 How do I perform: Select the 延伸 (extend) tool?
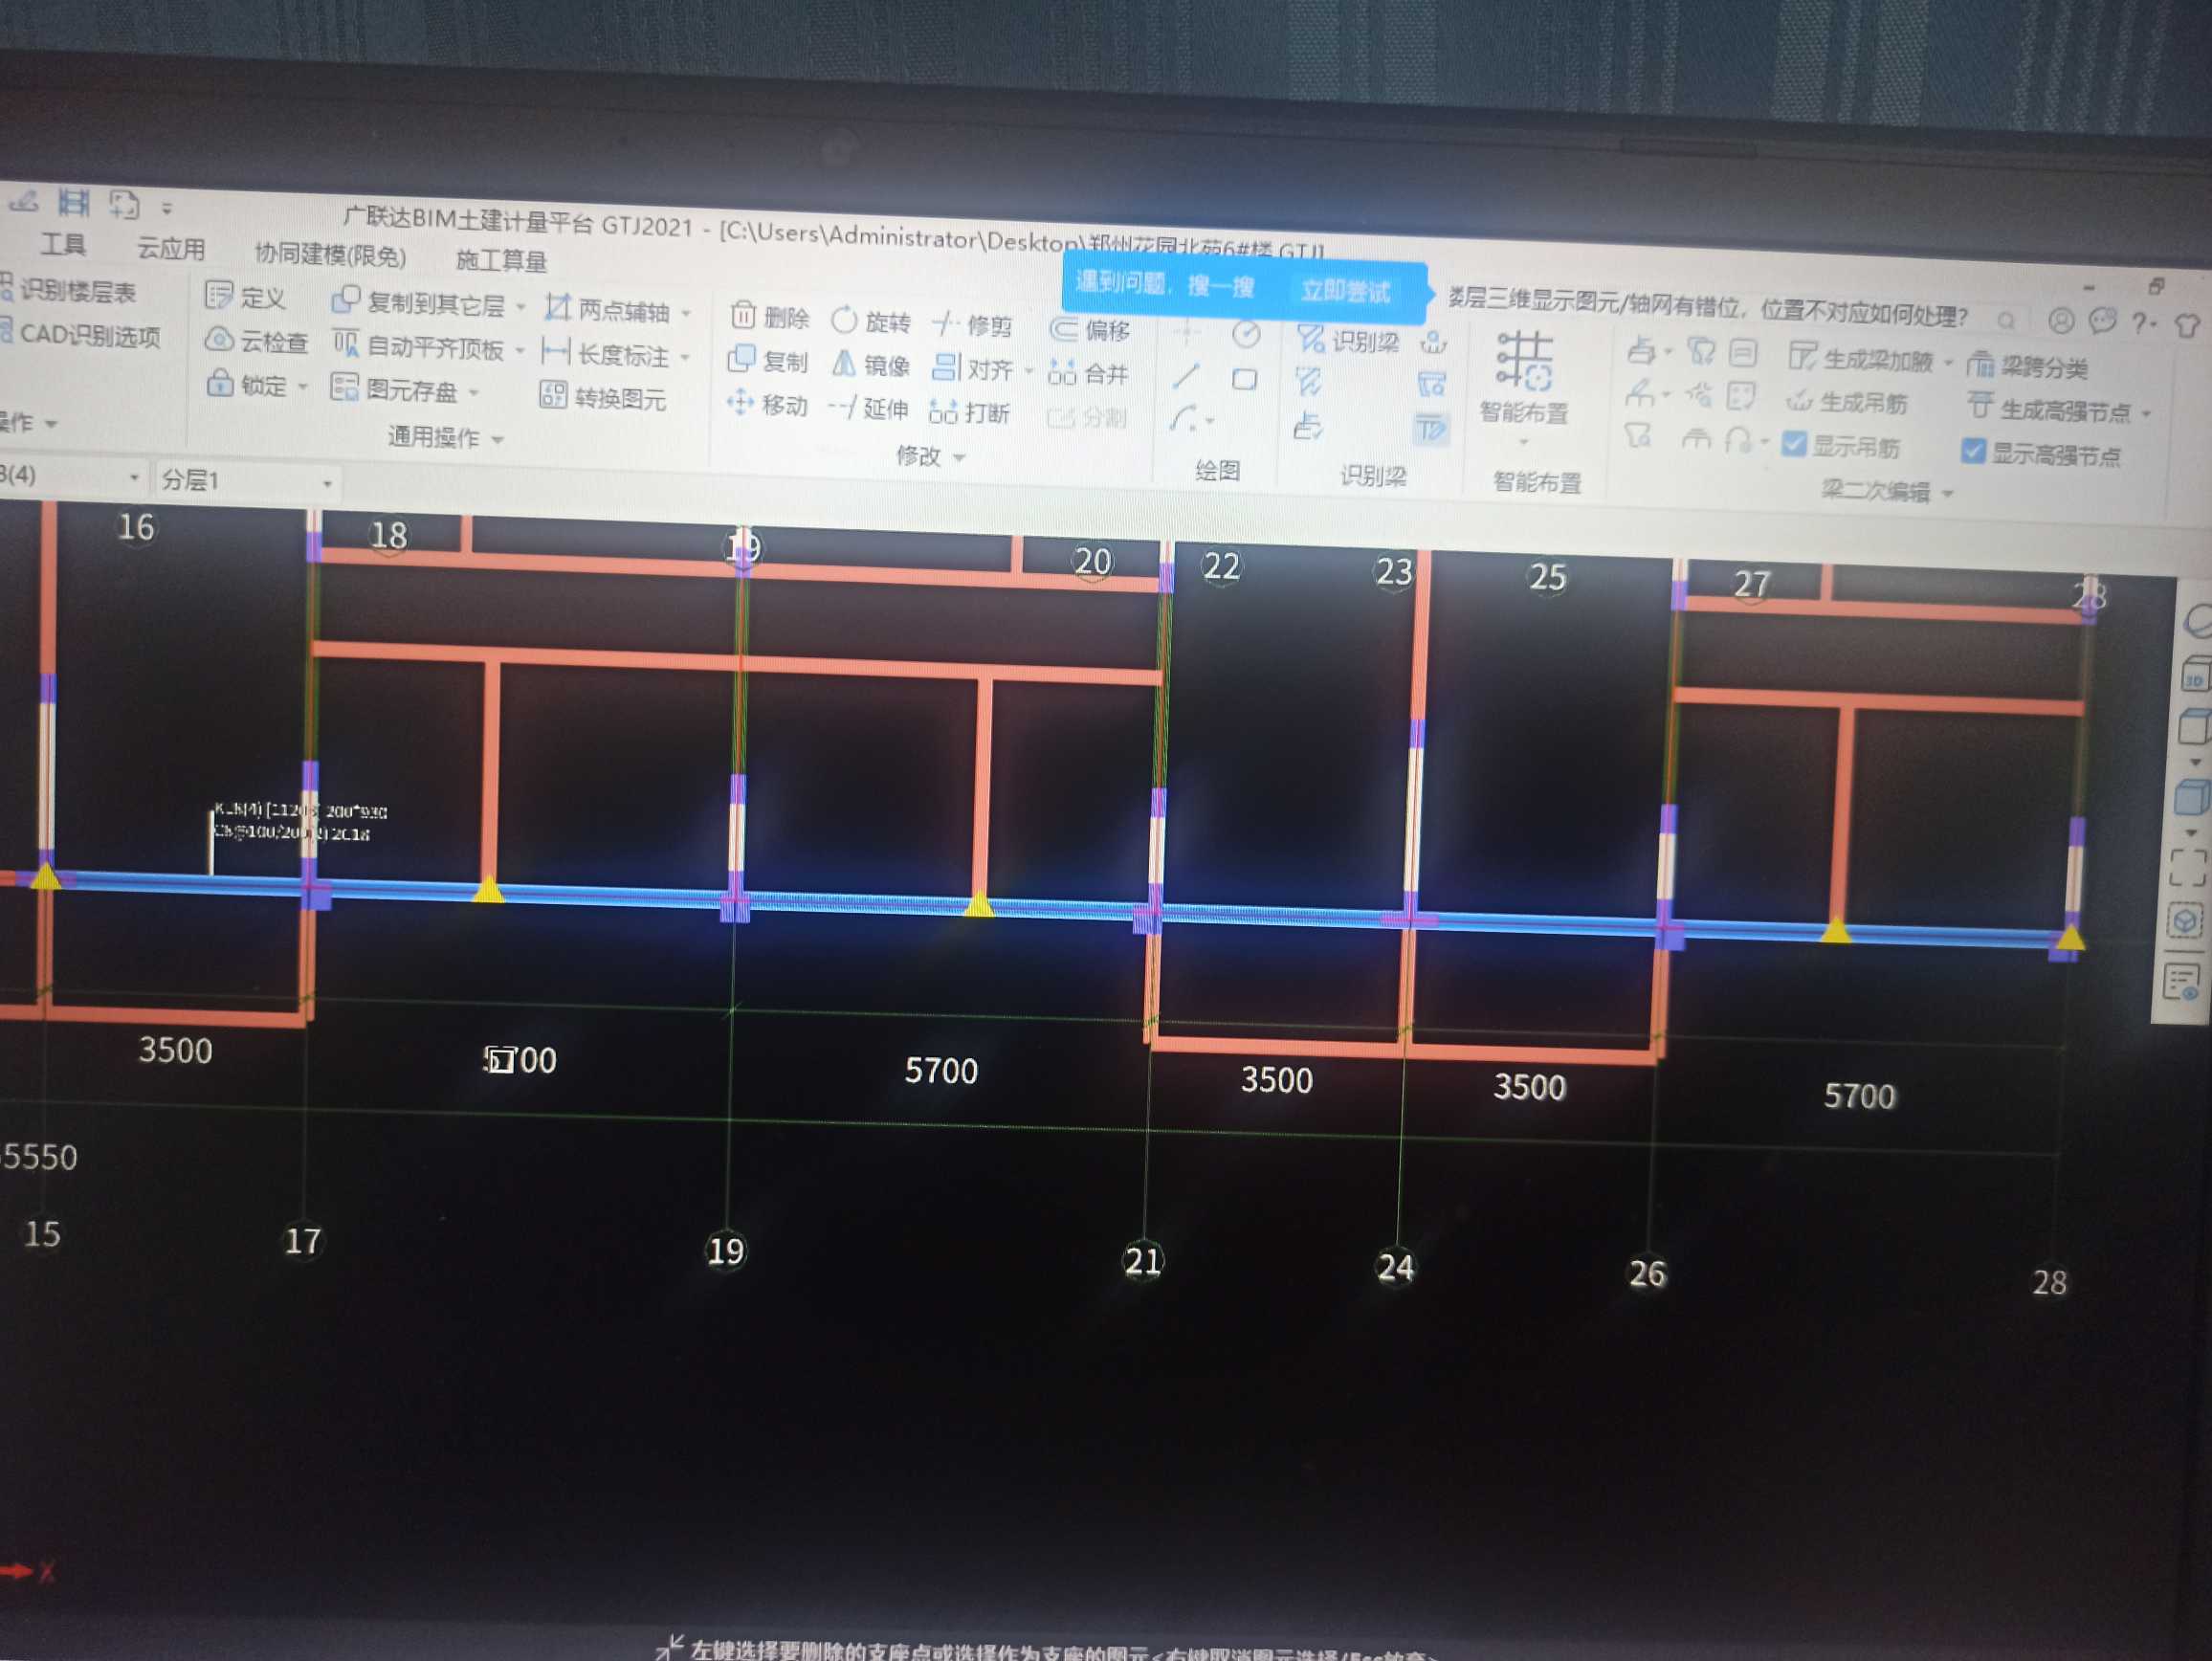pyautogui.click(x=869, y=408)
